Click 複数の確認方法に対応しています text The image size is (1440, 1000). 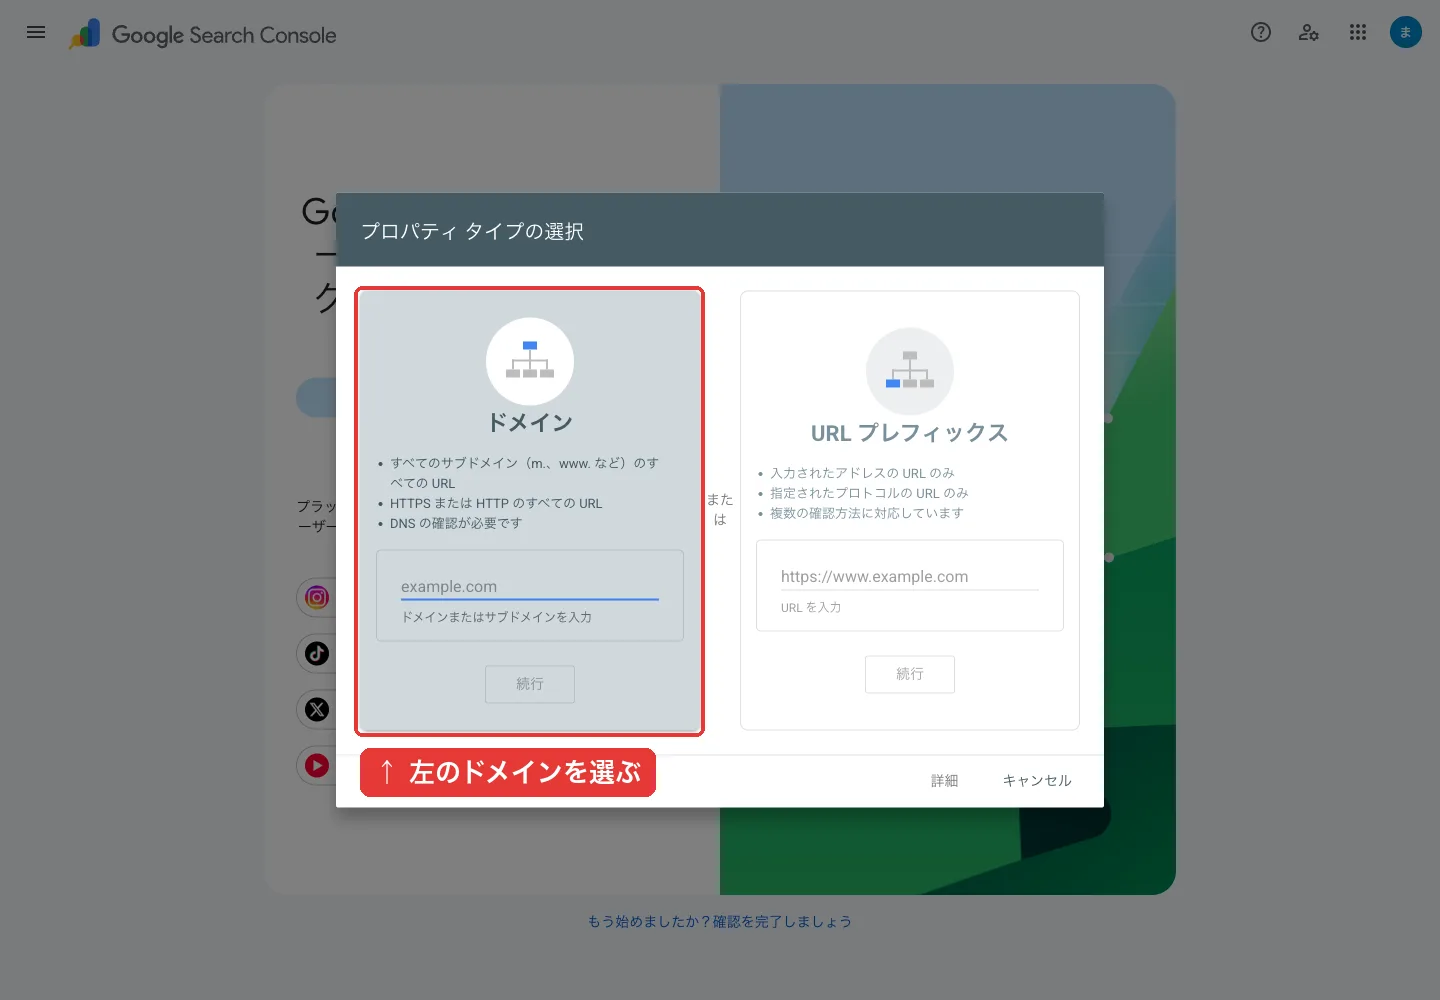[x=867, y=513]
